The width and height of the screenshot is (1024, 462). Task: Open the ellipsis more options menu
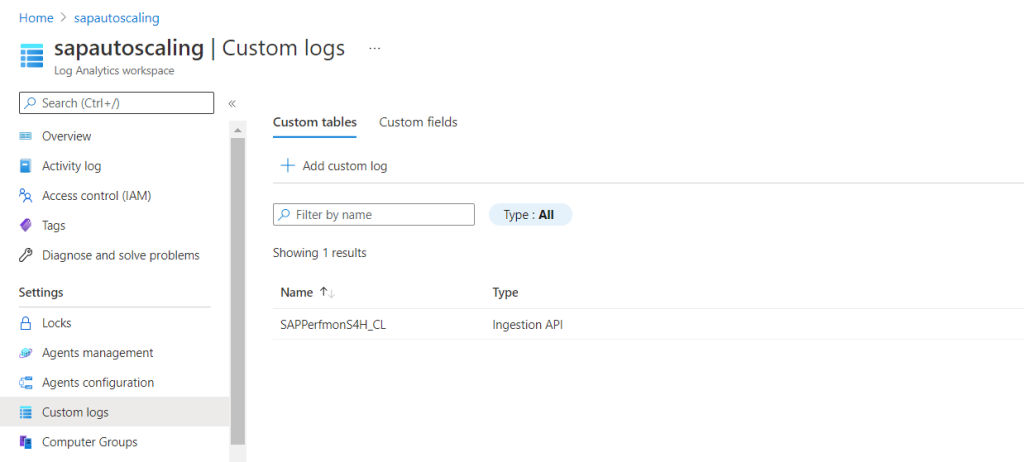pos(374,49)
